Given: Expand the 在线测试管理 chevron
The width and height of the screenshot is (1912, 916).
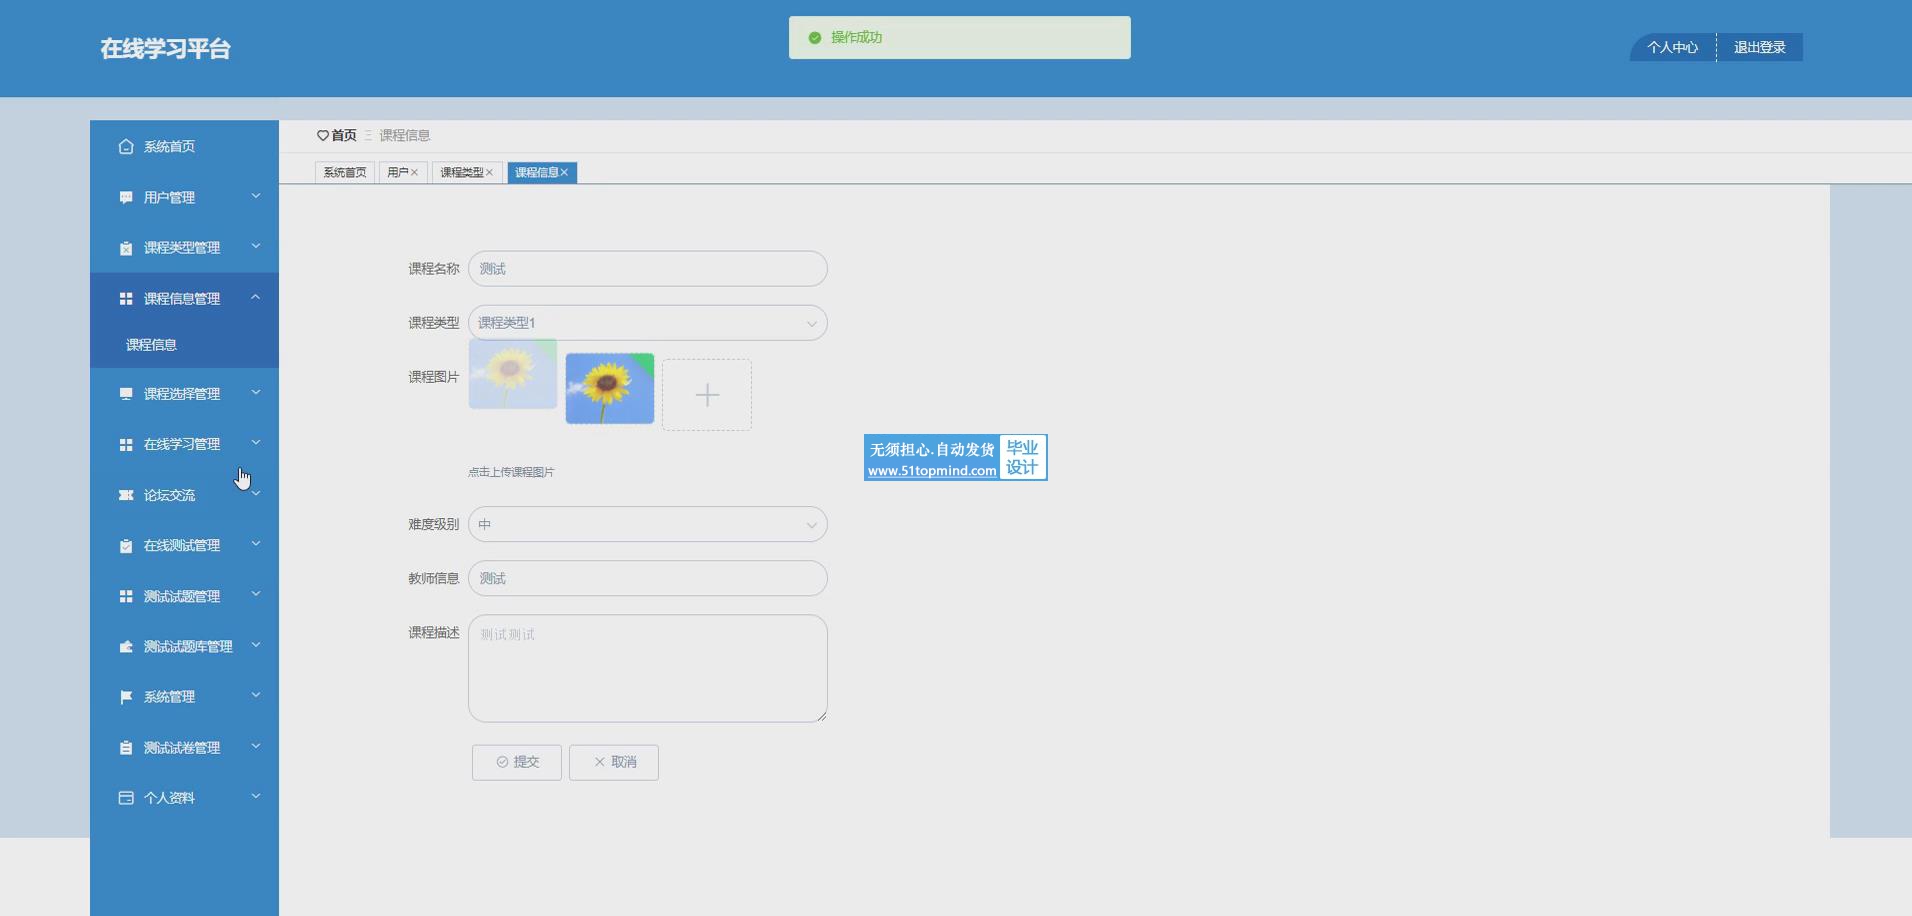Looking at the screenshot, I should 256,544.
